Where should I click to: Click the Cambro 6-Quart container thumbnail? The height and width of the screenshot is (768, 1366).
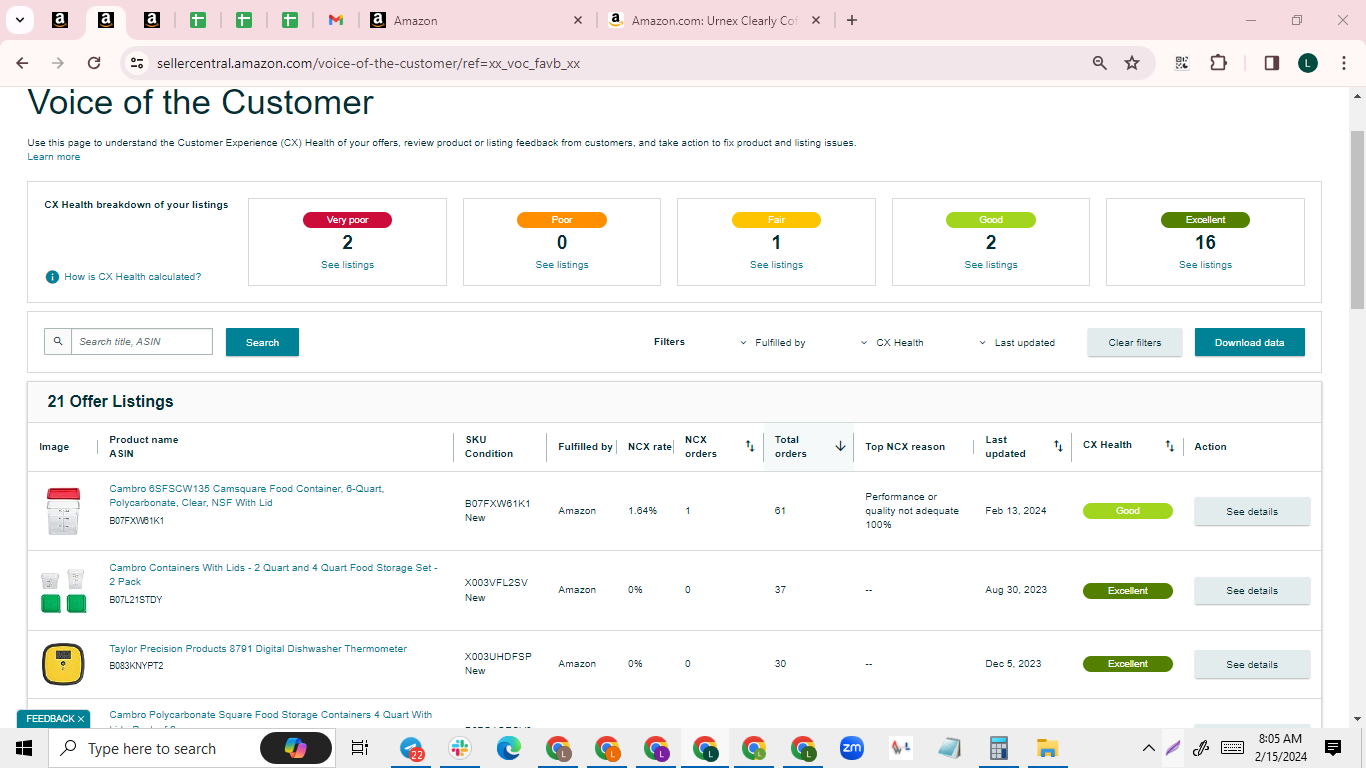click(62, 511)
